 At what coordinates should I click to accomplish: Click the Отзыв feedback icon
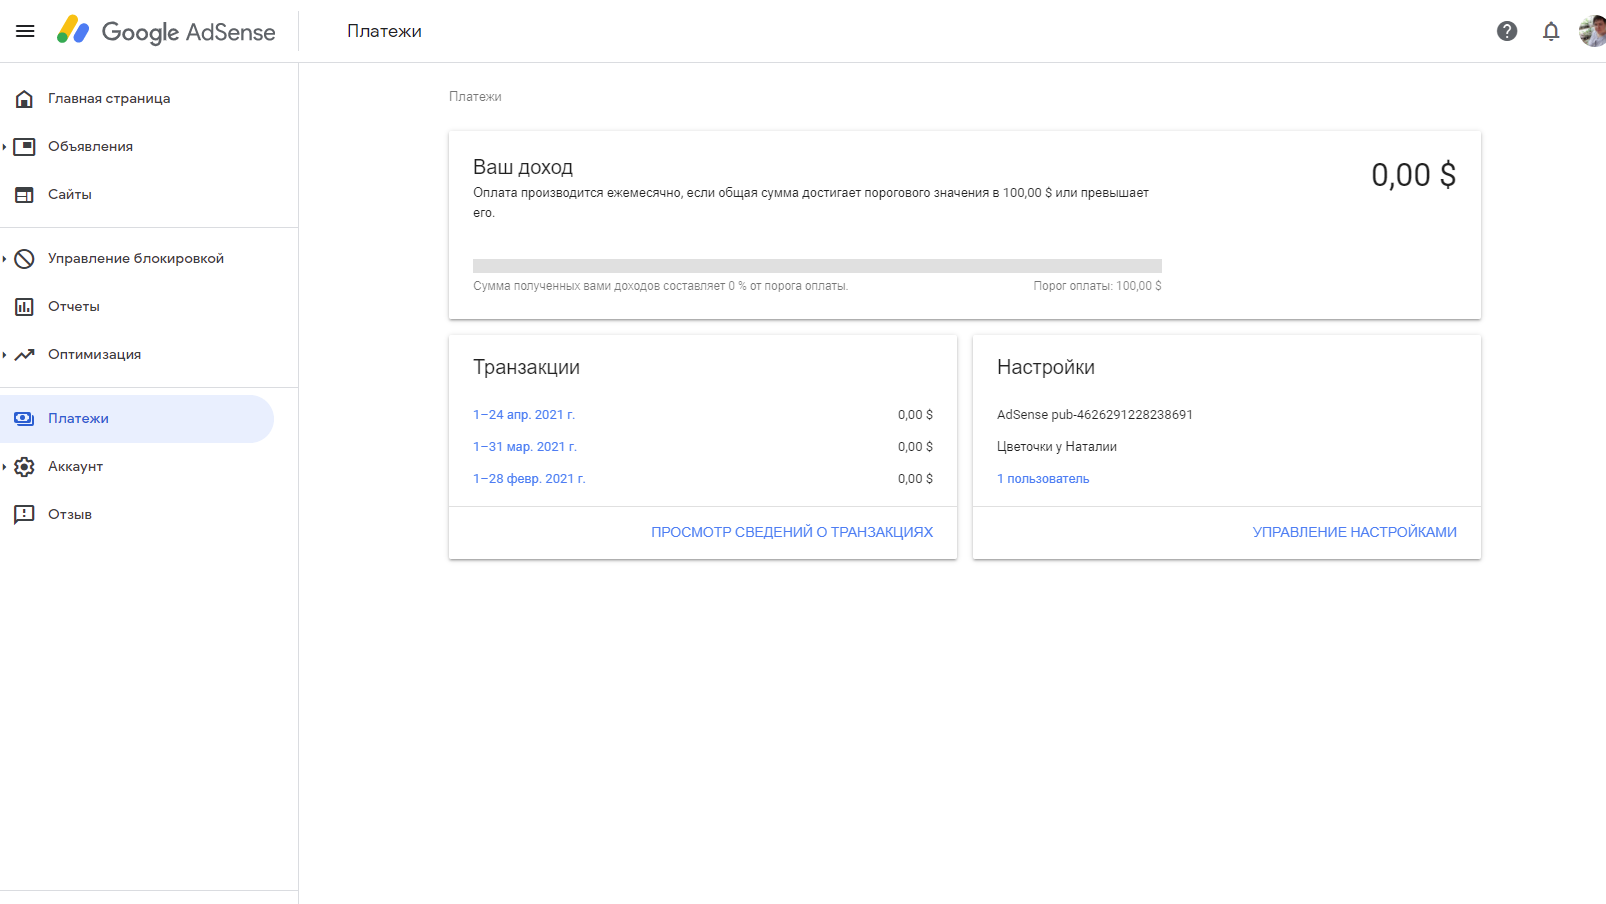point(25,515)
